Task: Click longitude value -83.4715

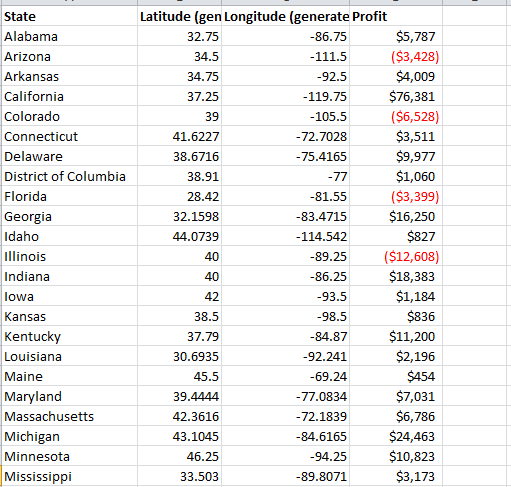Action: pos(285,216)
